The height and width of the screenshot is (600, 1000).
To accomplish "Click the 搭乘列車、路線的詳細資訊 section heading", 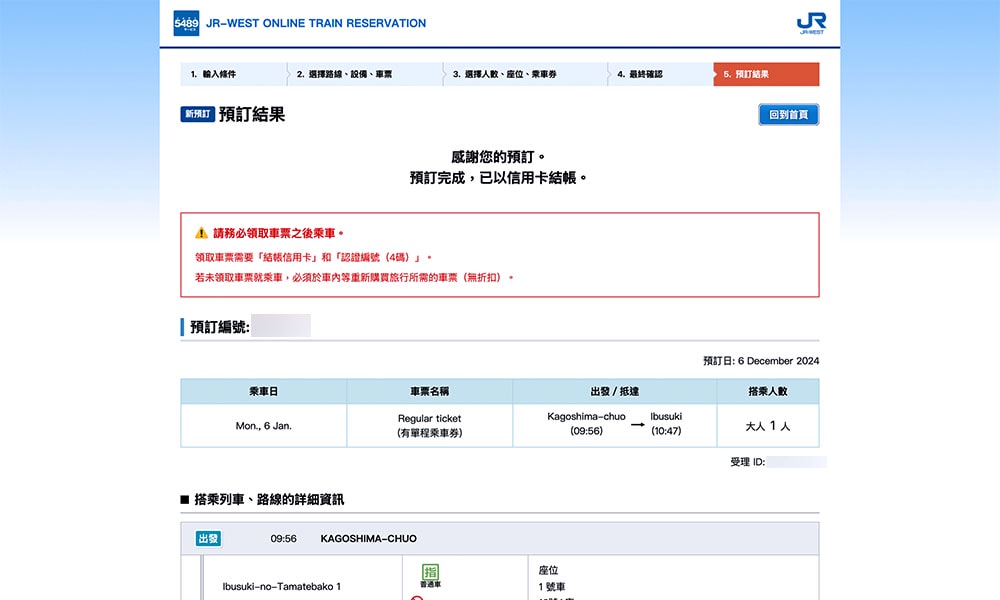I will tap(268, 499).
